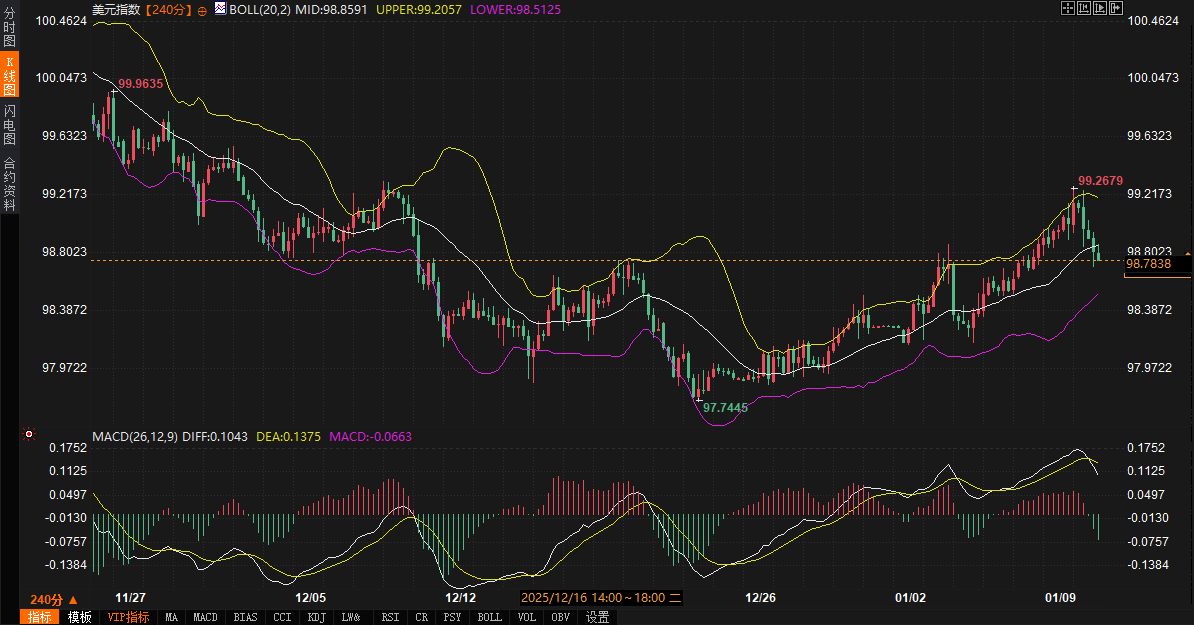Switch sub-indicator to KDJ
The image size is (1194, 625).
pyautogui.click(x=316, y=617)
